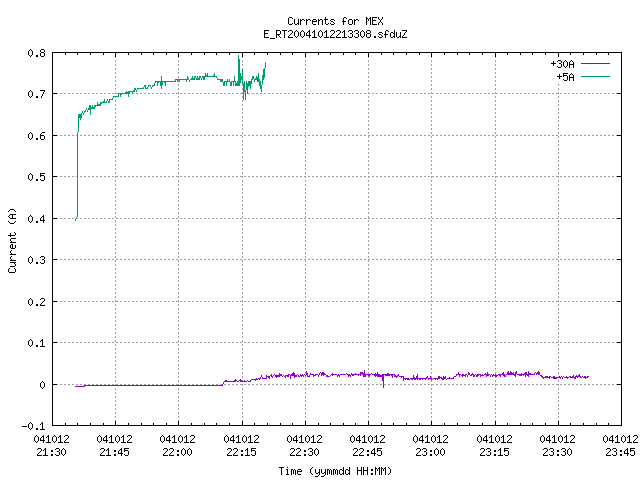Click the purple +30A downward dip near 22:48
This screenshot has width=640, height=480.
point(383,385)
